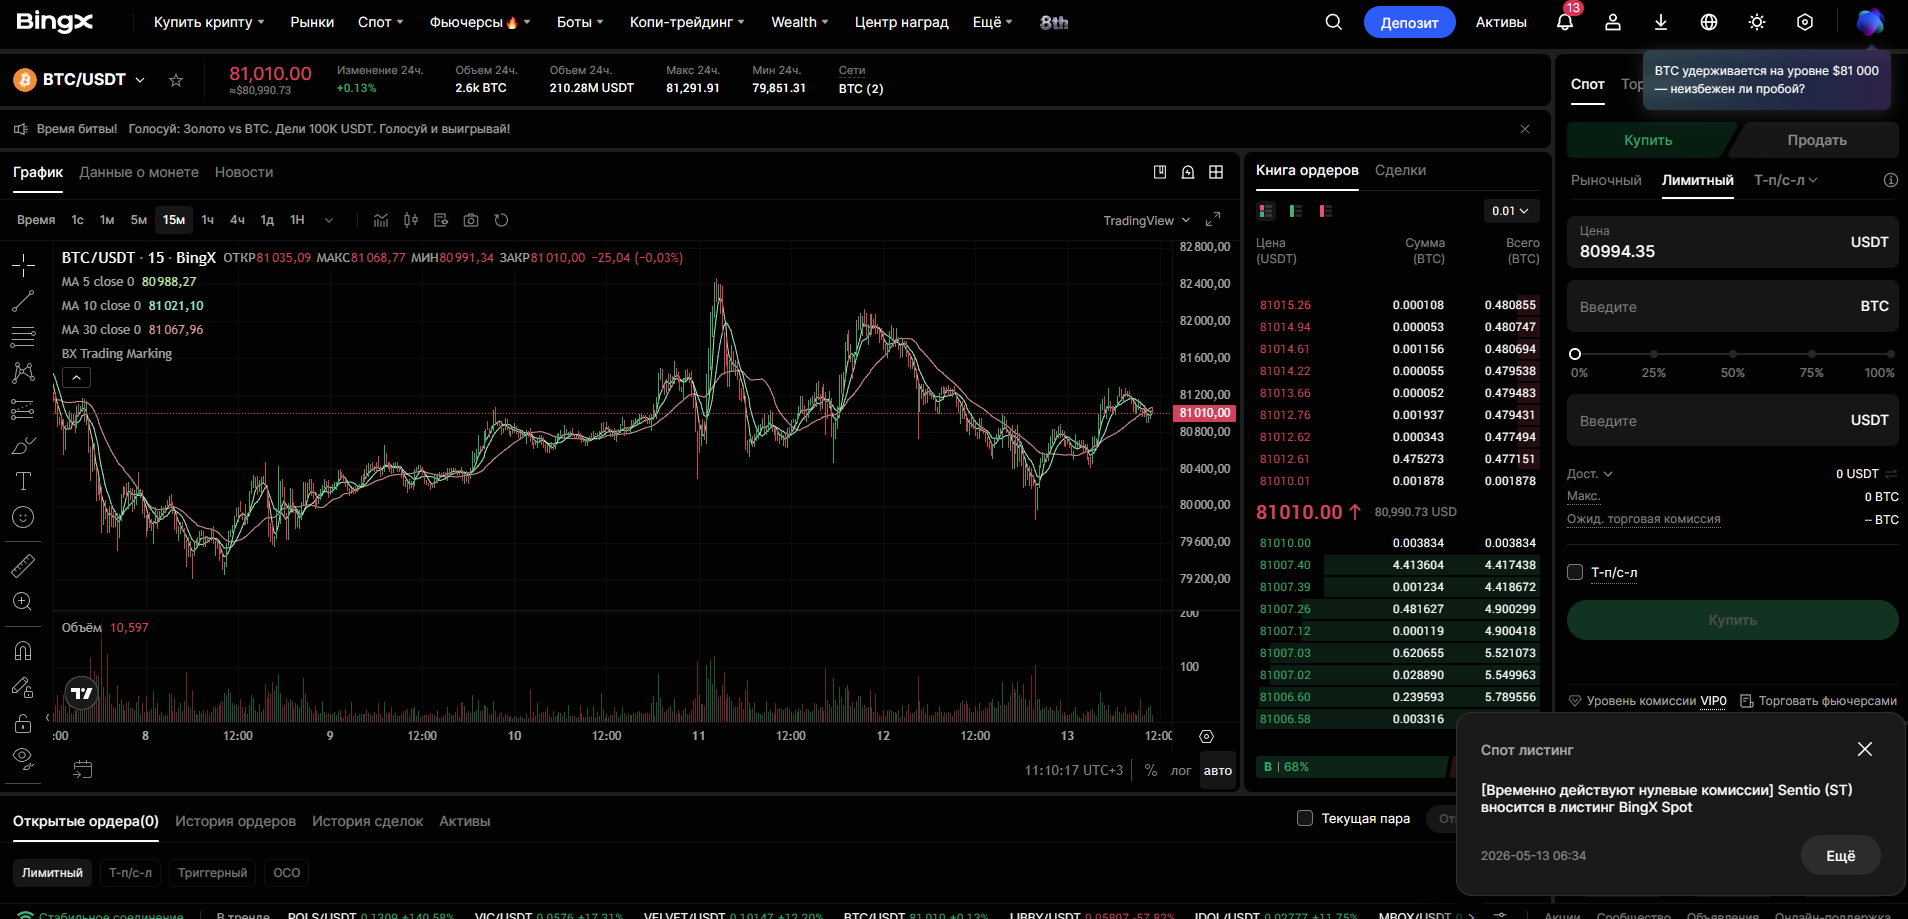Open the multi-chart grid layout icon

(x=1216, y=172)
